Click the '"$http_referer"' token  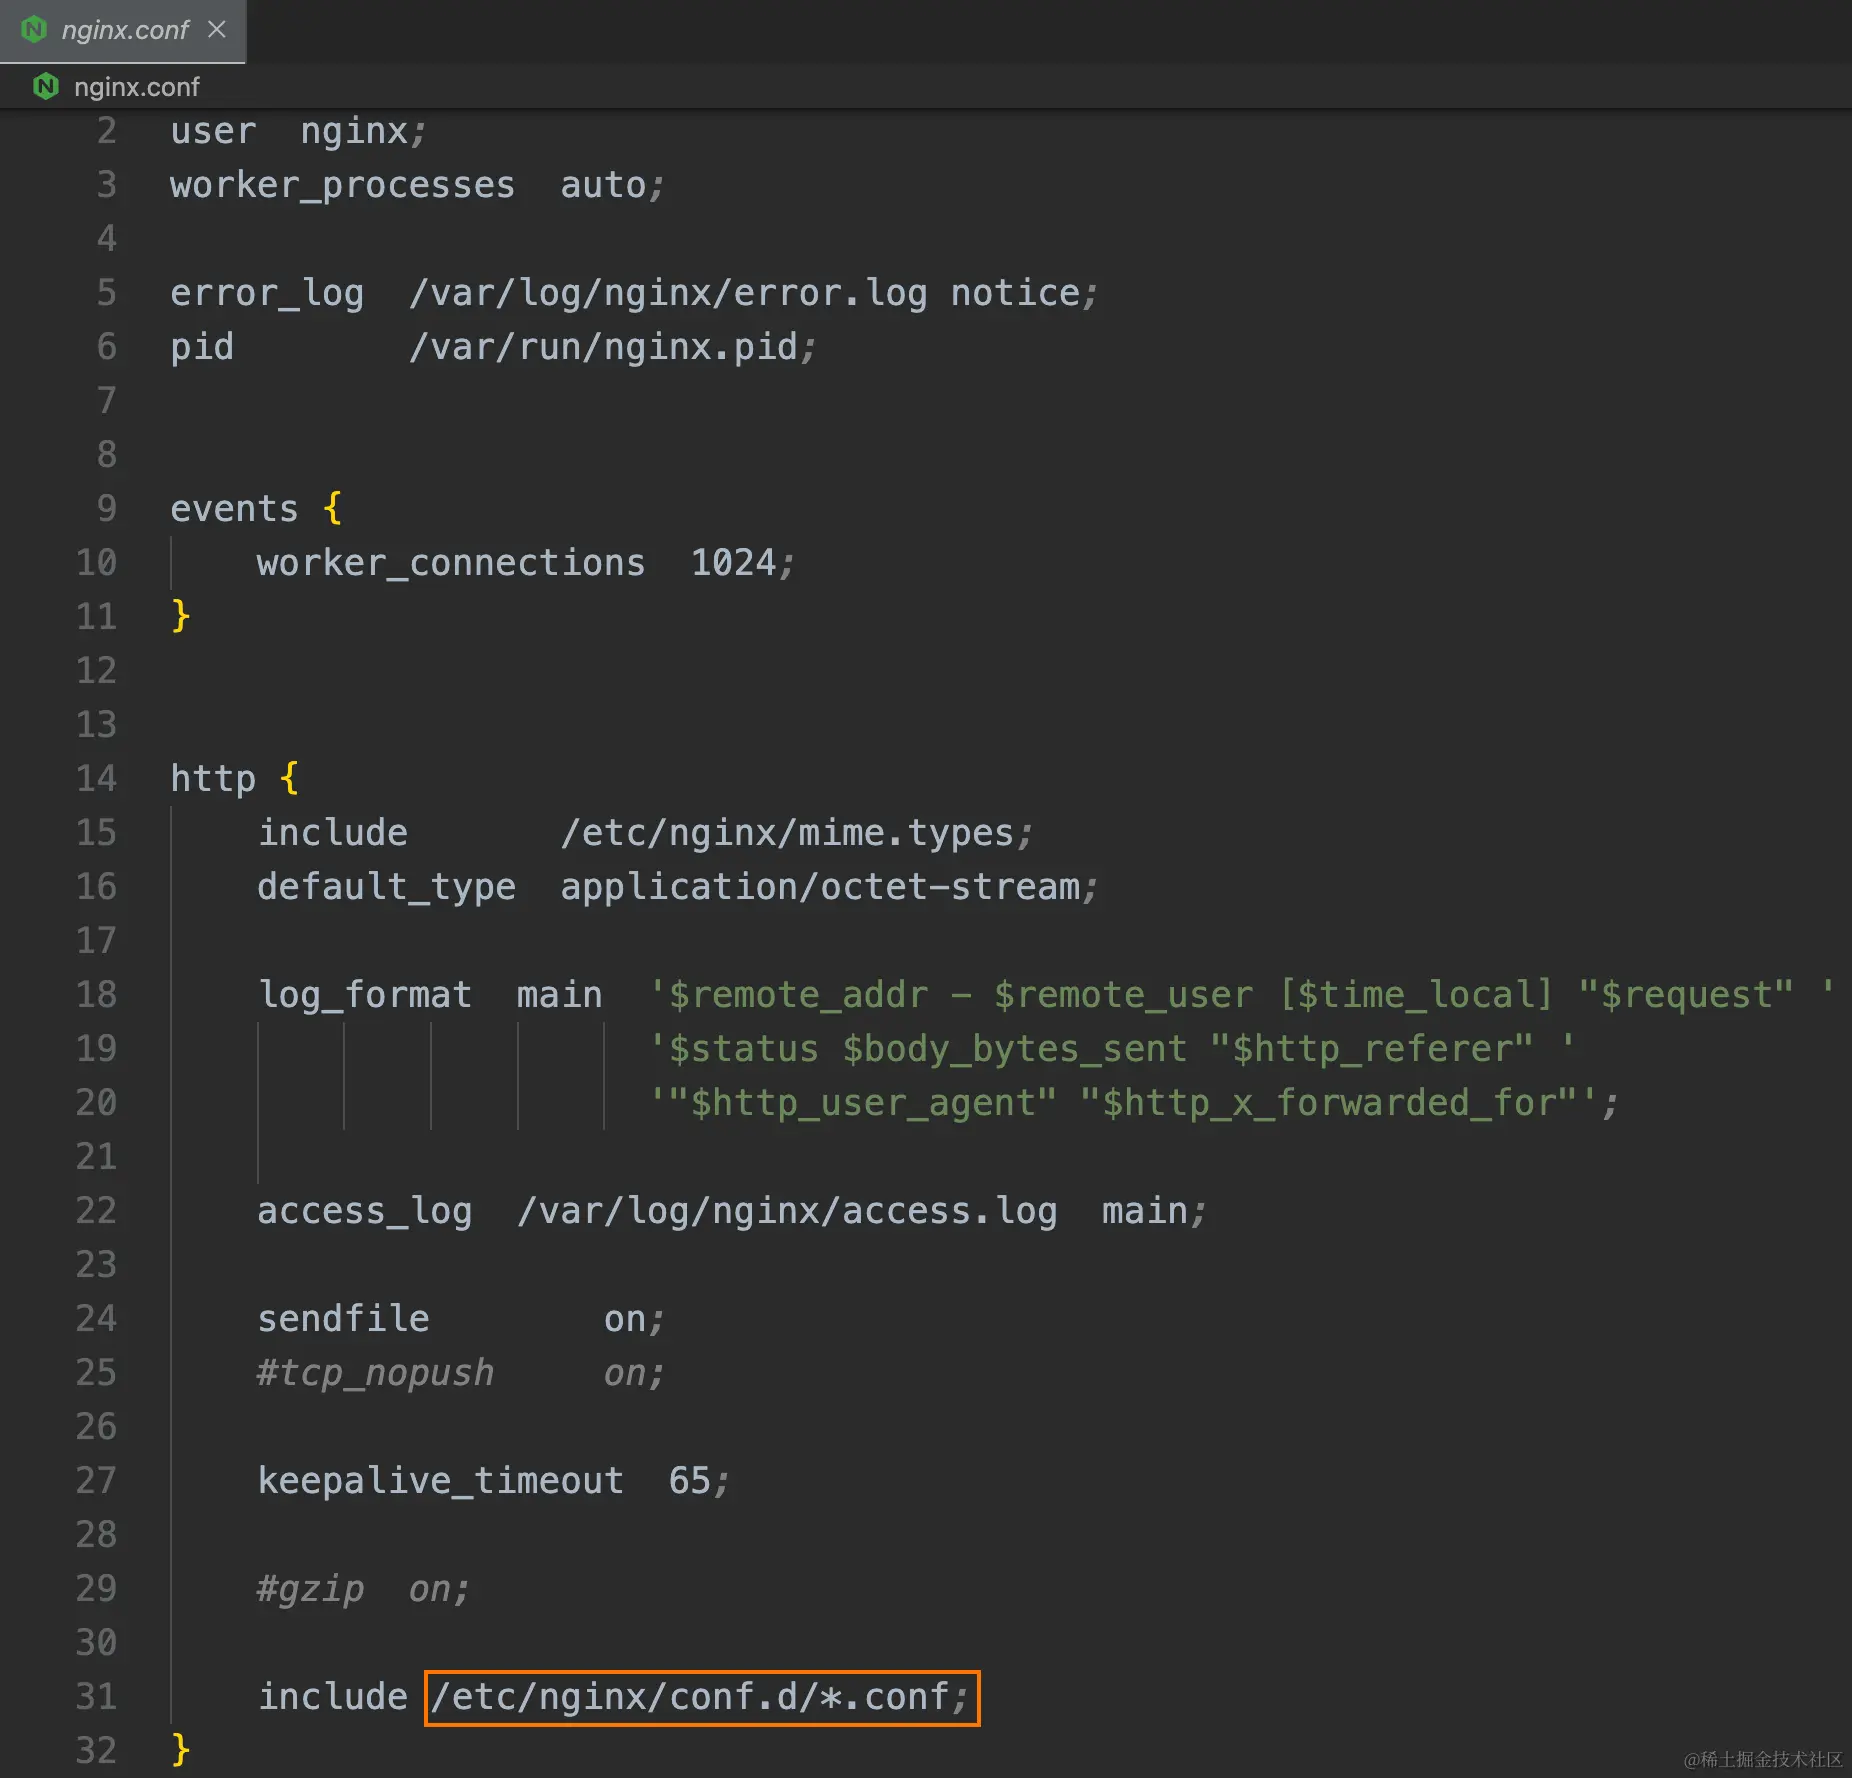[1371, 1049]
